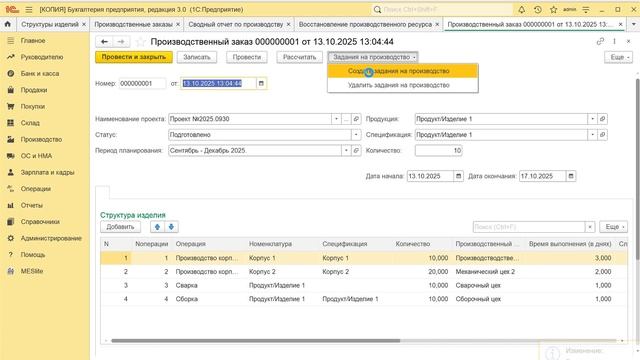The height and width of the screenshot is (360, 640).
Task: Expand the Продукция dropdown arrow
Action: pos(592,119)
